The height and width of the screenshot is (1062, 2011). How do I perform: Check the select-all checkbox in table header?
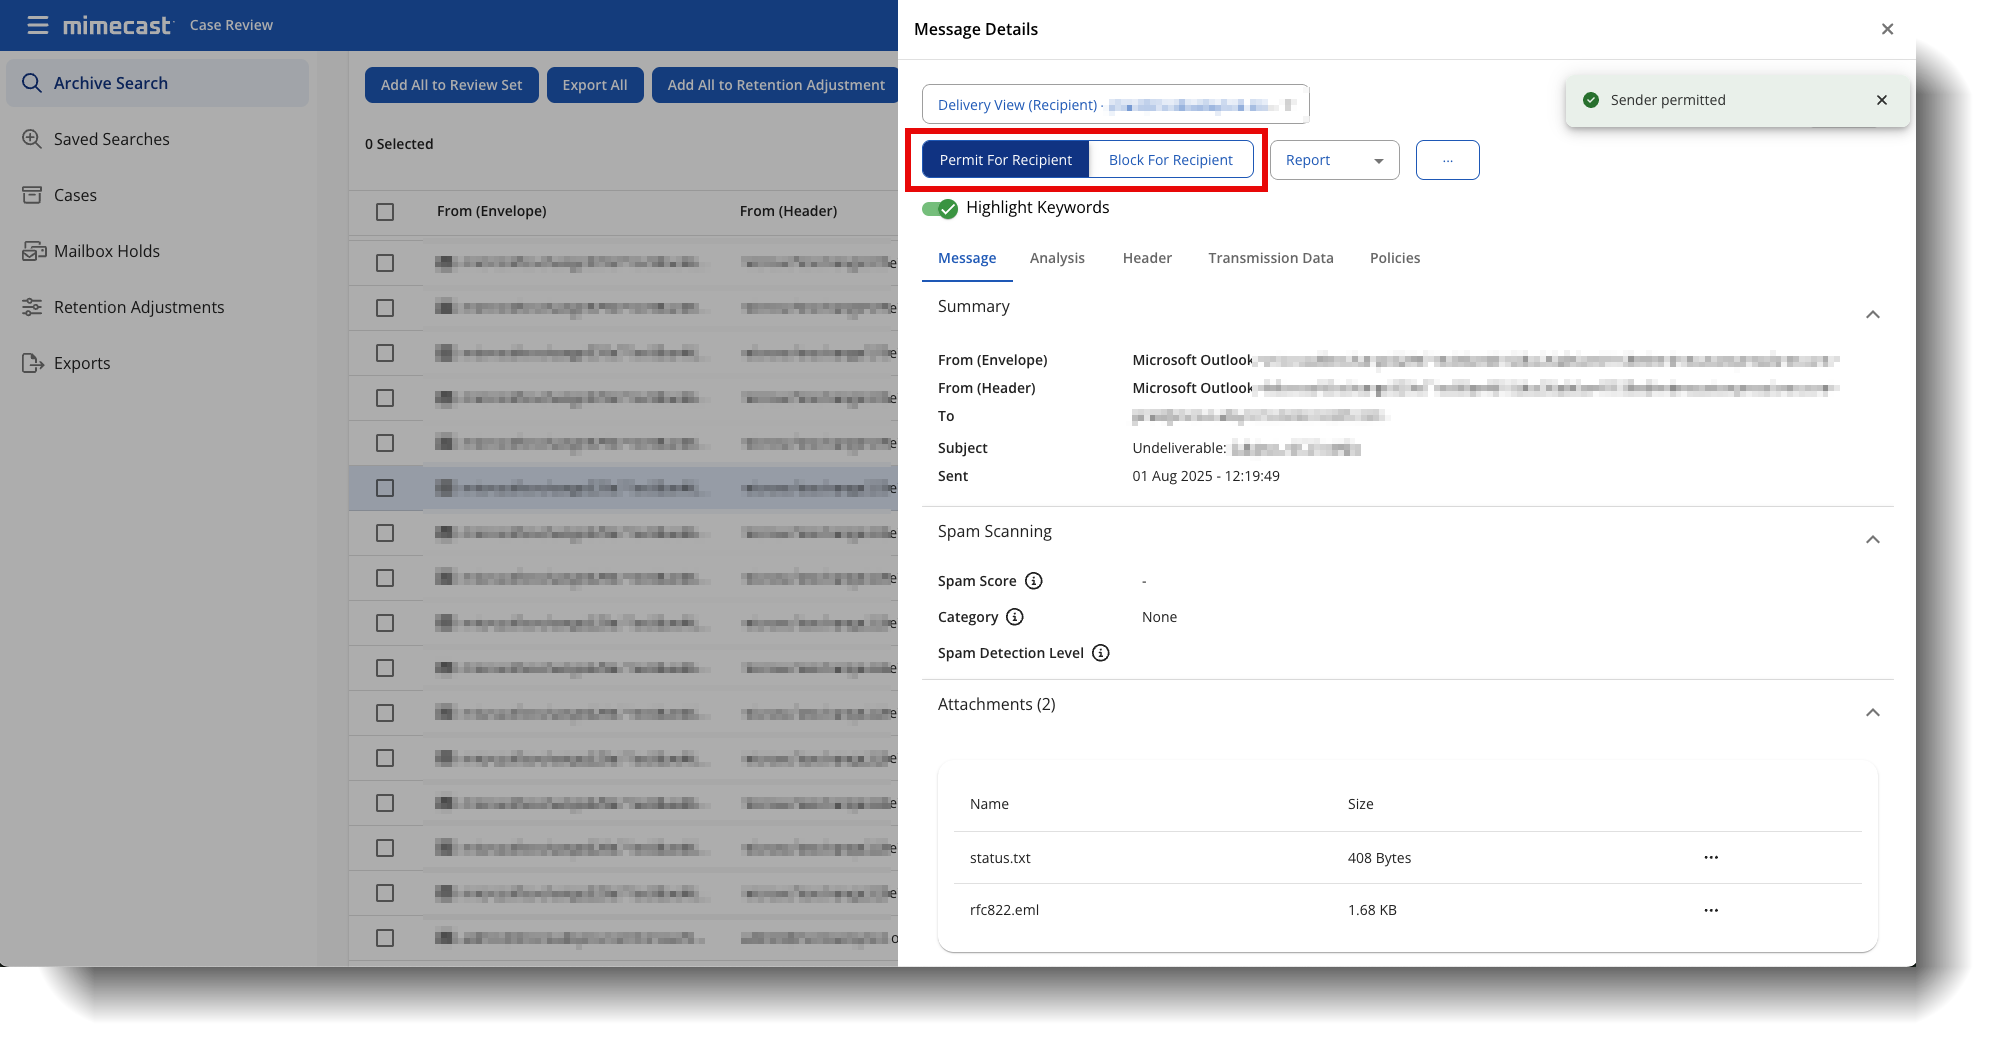(x=385, y=212)
